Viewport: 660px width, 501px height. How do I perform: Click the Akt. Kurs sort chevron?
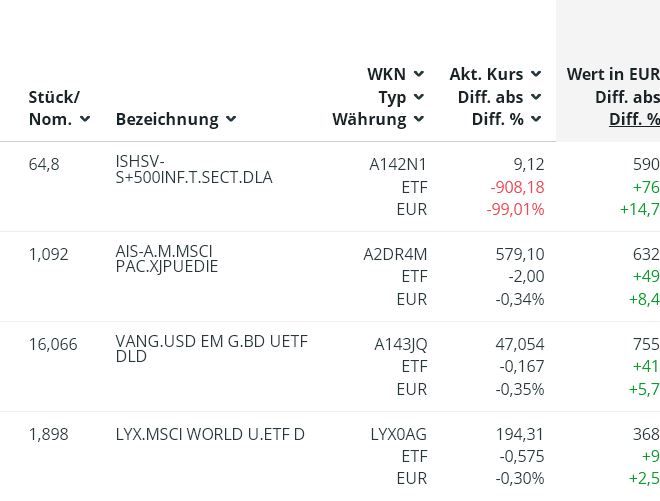536,74
